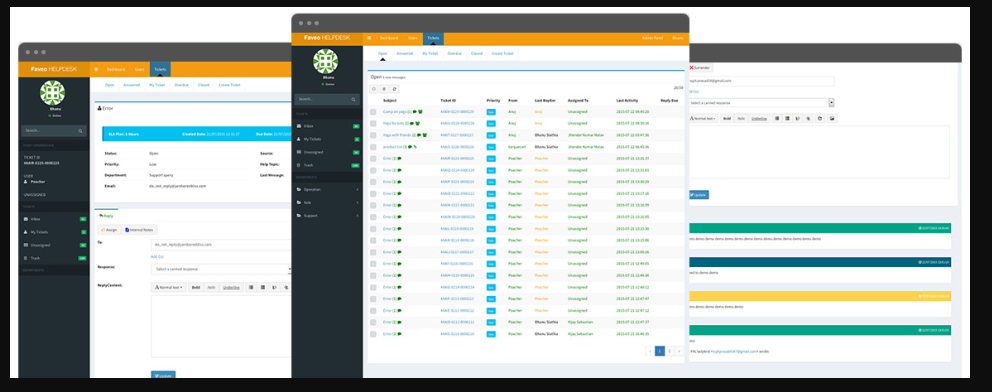Tick checkbox for ticket dated 2015-07-21 13:31:37
Screen dimensions: 992x392
pyautogui.click(x=373, y=159)
